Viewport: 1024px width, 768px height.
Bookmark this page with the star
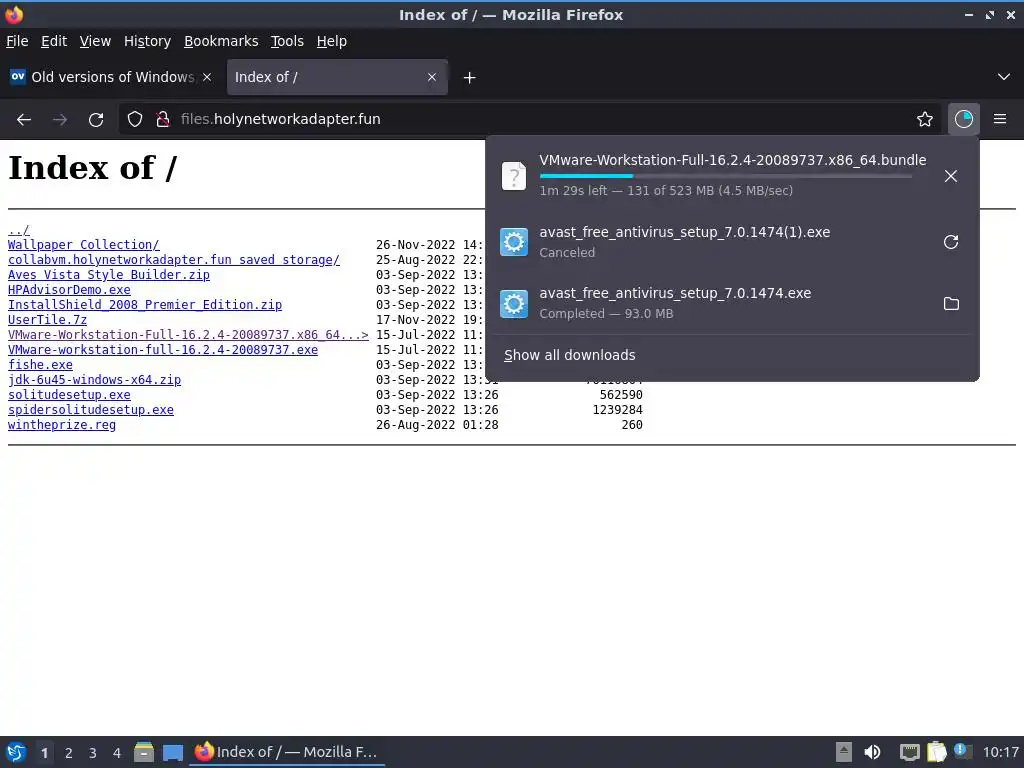[x=925, y=120]
